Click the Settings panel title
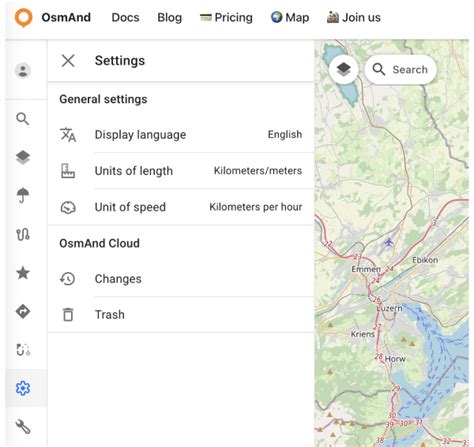 [x=120, y=61]
